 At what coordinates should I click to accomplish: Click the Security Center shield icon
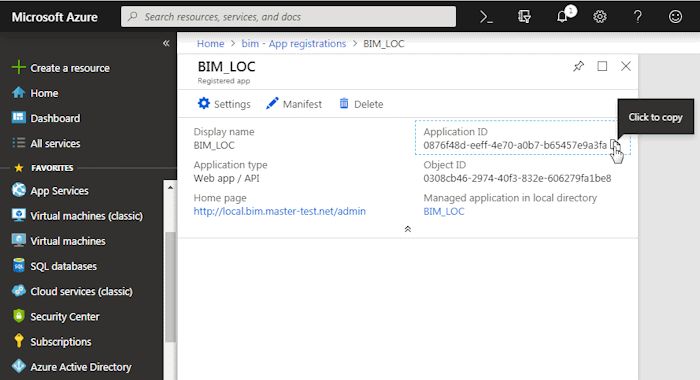tap(19, 316)
